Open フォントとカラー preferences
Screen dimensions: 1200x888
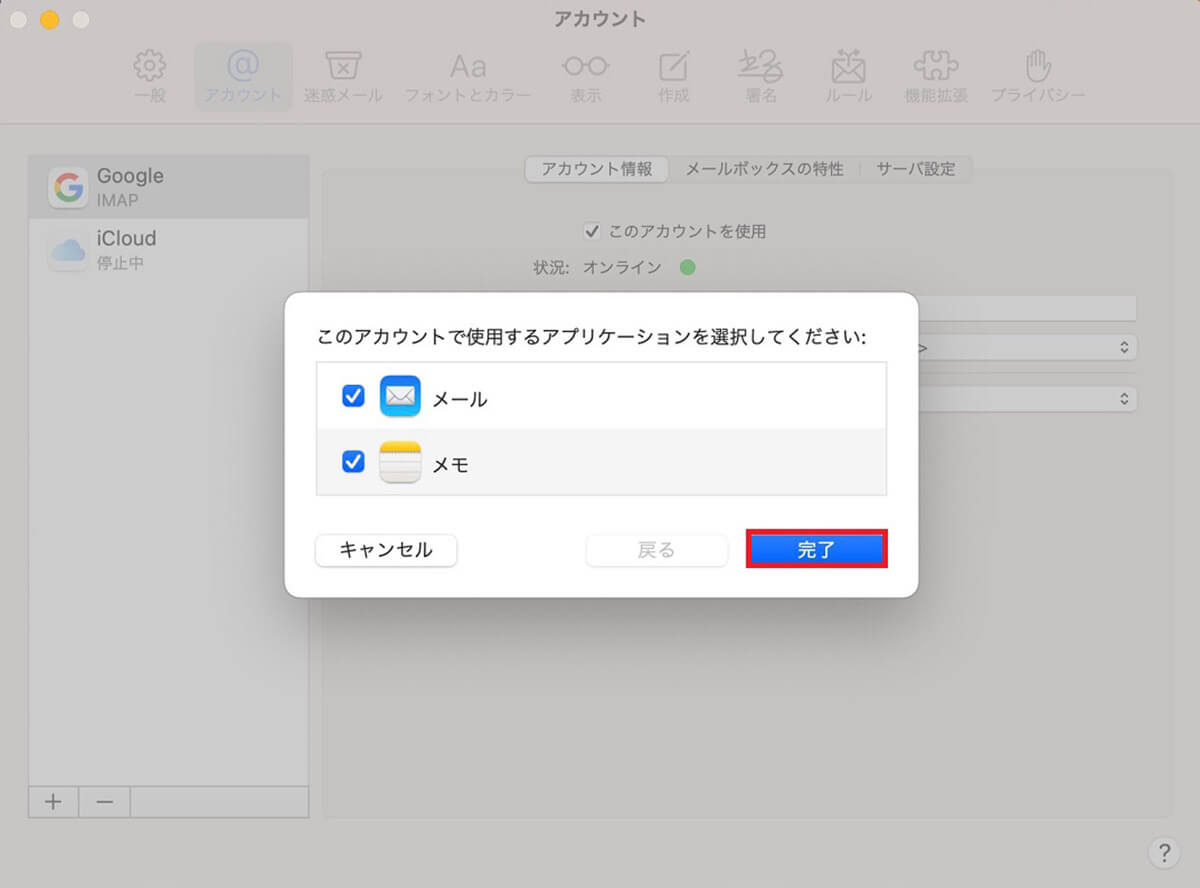click(x=467, y=77)
